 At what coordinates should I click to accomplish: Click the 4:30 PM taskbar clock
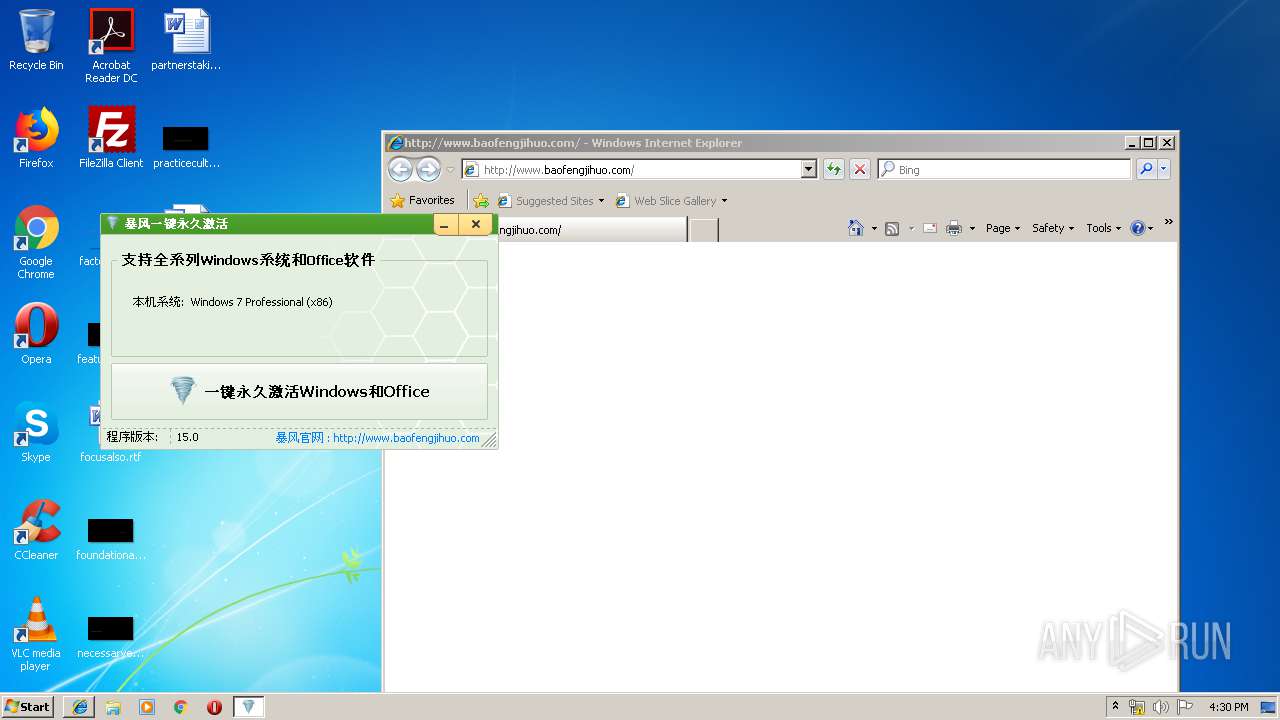coord(1229,707)
